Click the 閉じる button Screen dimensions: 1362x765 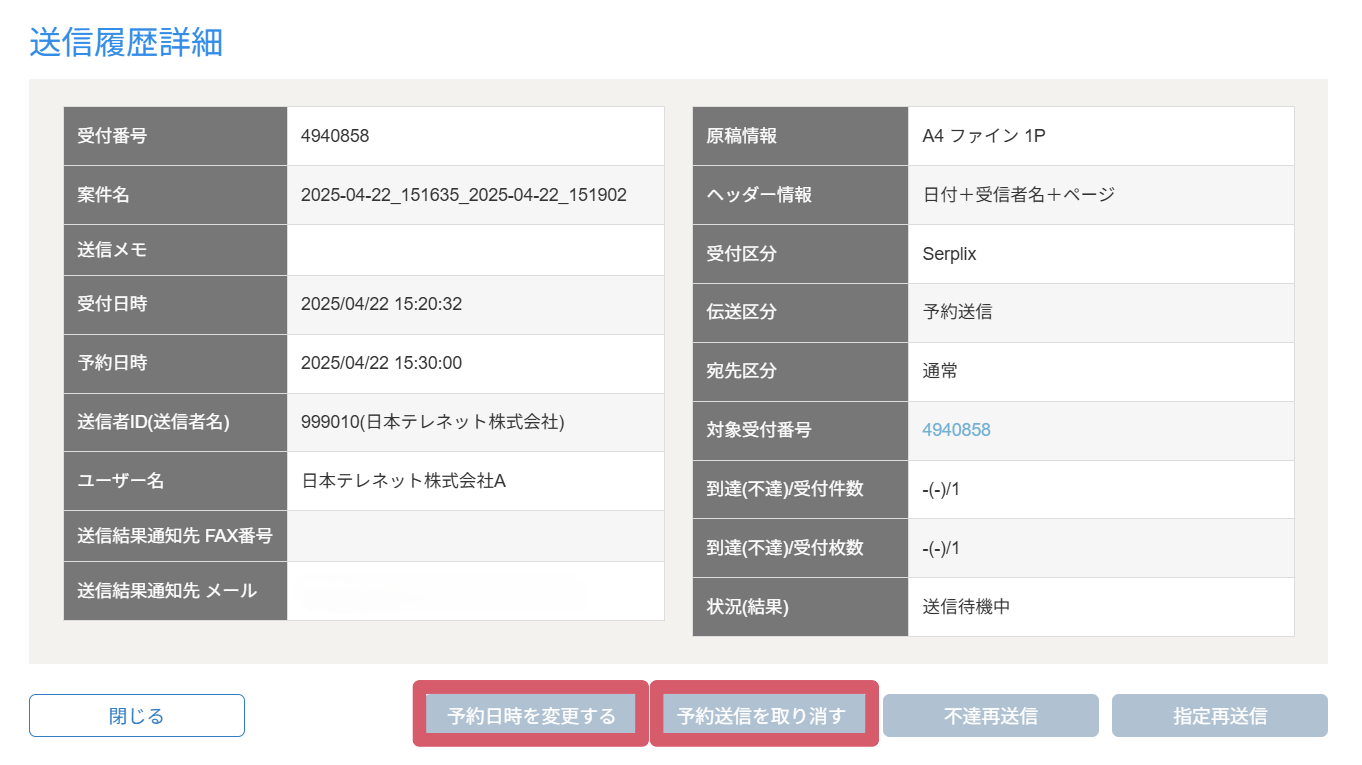coord(136,716)
